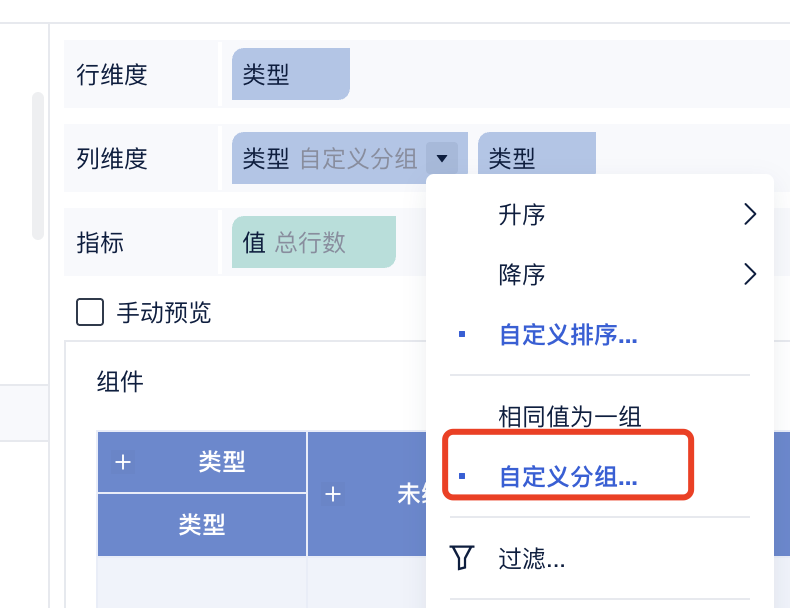Screen dimensions: 790x608
Task: Click the 值 总行数 metric chip
Action: tap(313, 242)
